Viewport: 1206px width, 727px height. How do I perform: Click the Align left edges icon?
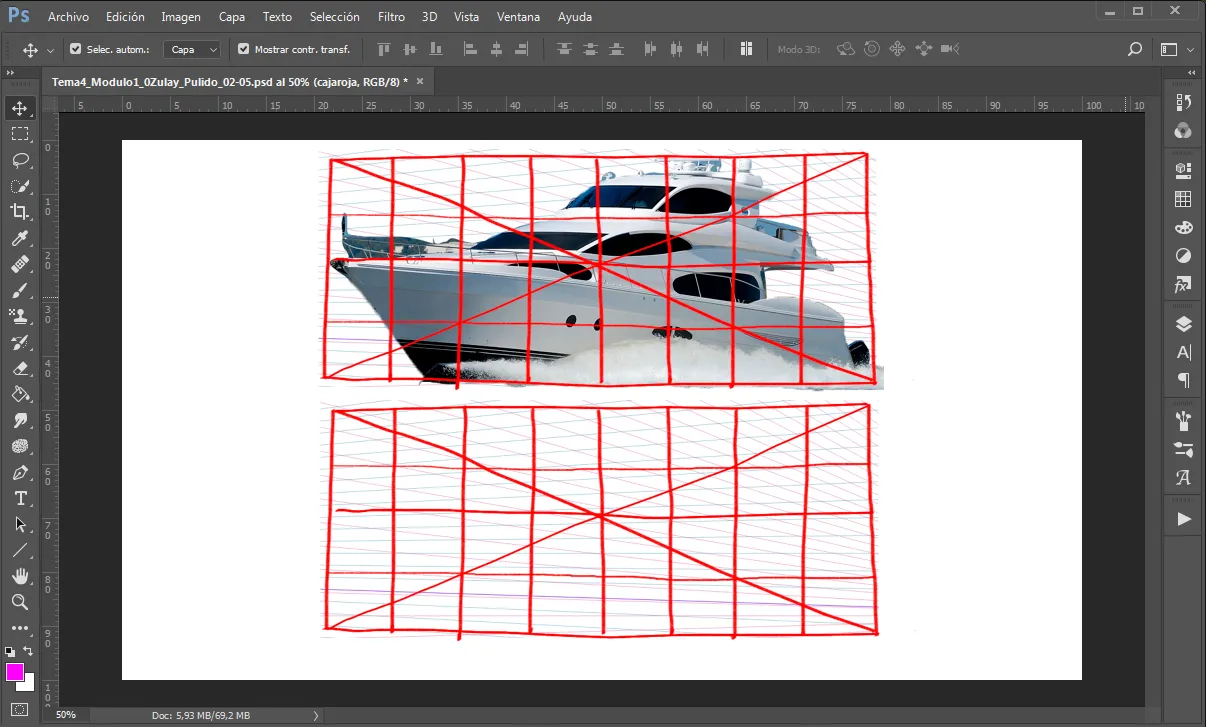pos(470,49)
